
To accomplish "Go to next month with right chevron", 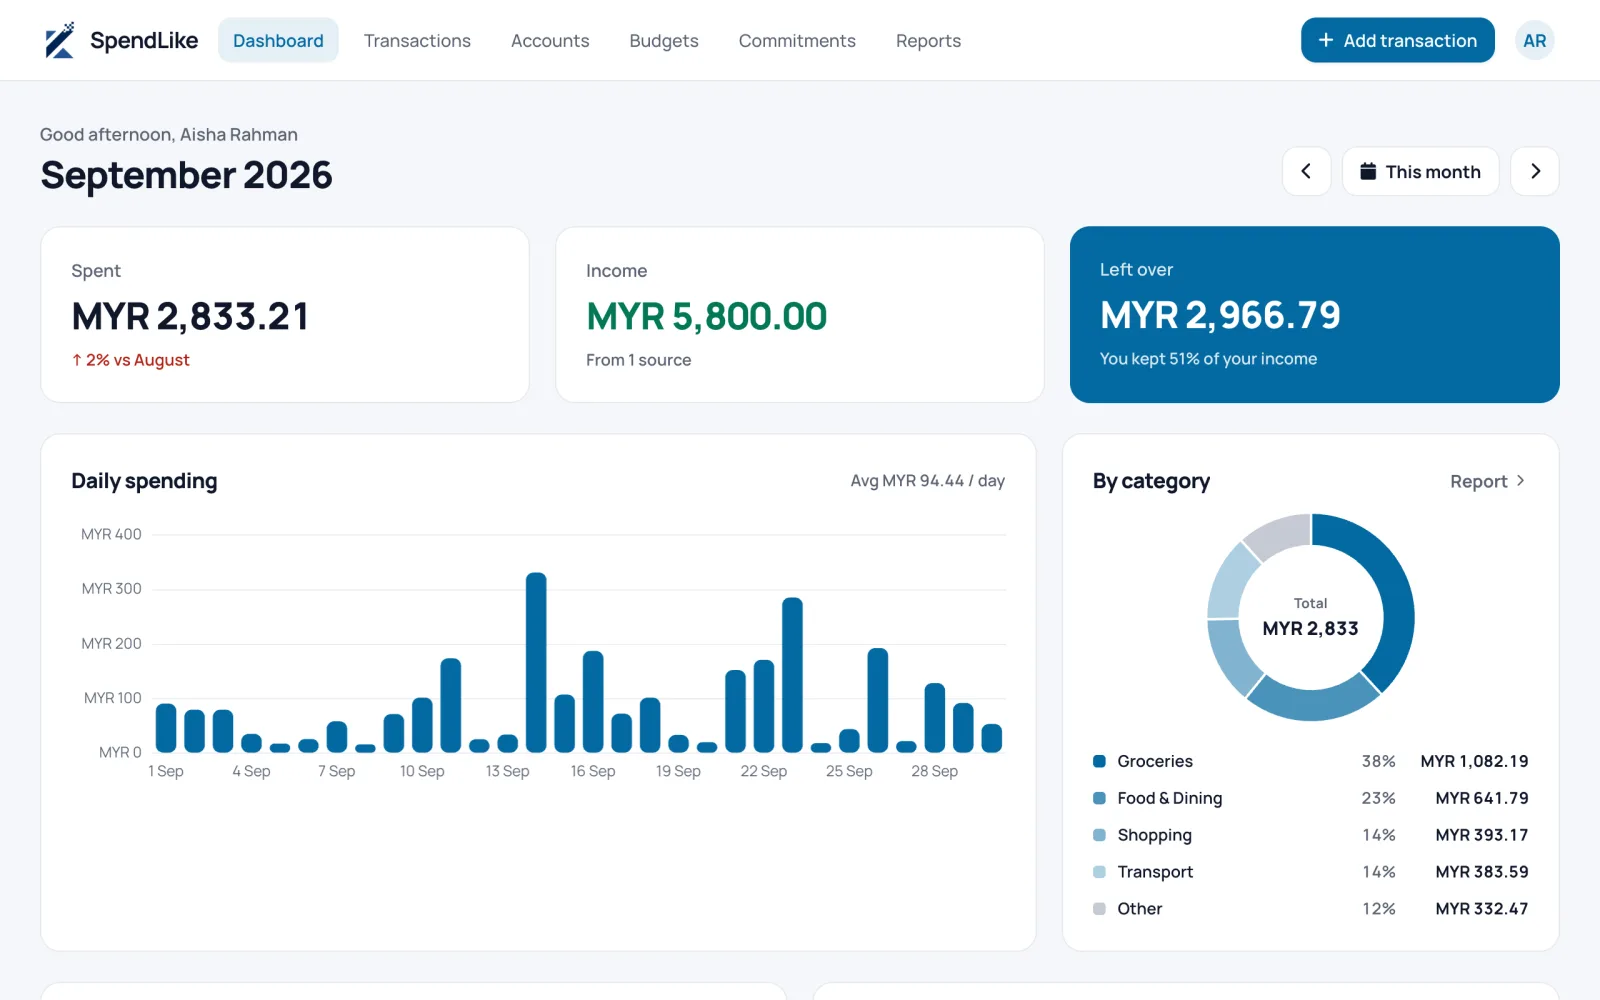I will (1535, 171).
